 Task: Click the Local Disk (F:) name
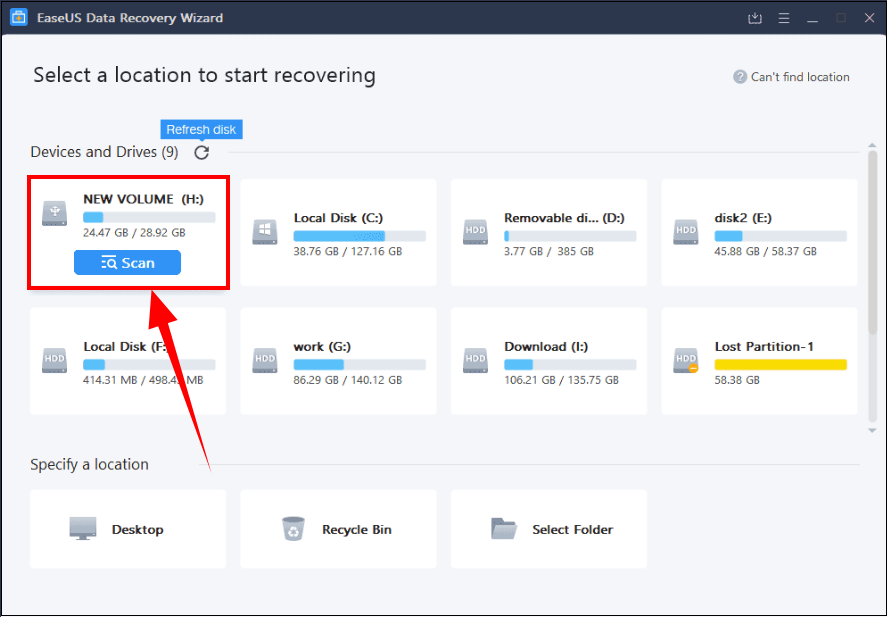[x=126, y=346]
